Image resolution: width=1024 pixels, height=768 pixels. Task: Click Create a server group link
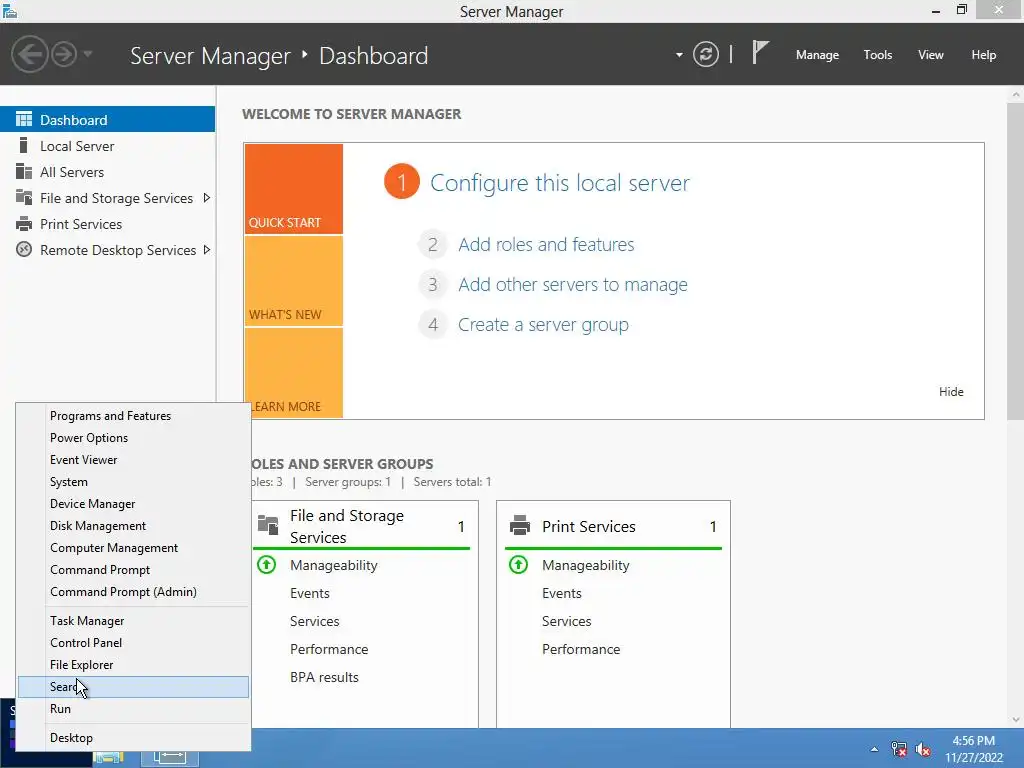pyautogui.click(x=543, y=325)
